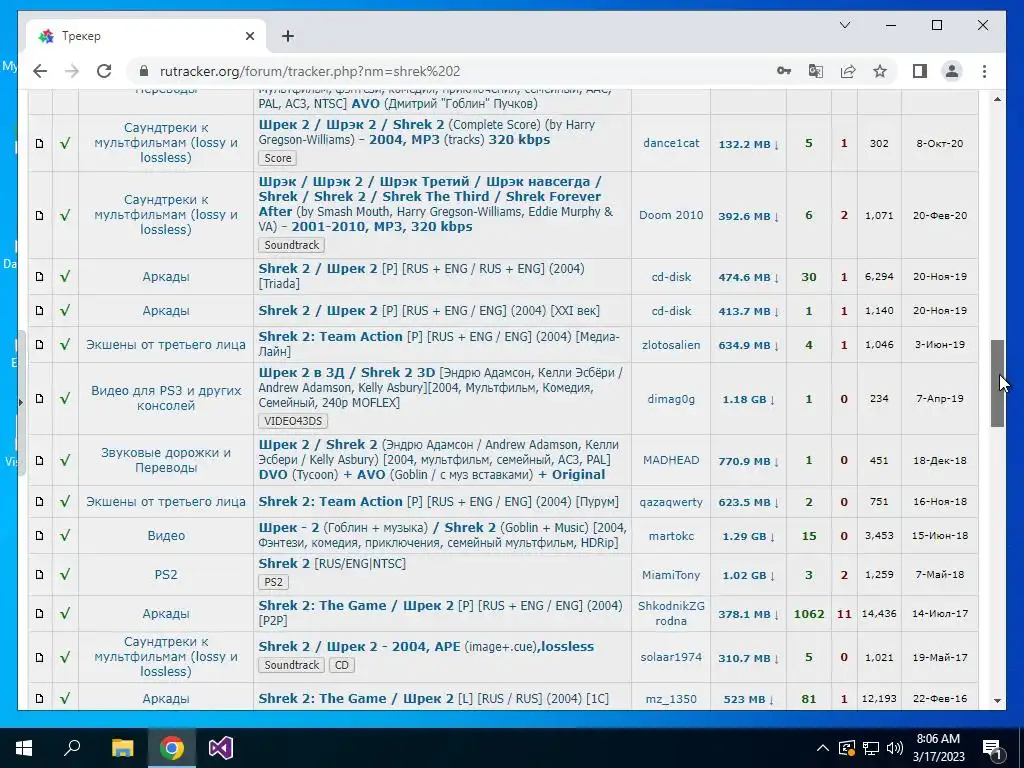Show hidden system tray icons

(x=823, y=748)
